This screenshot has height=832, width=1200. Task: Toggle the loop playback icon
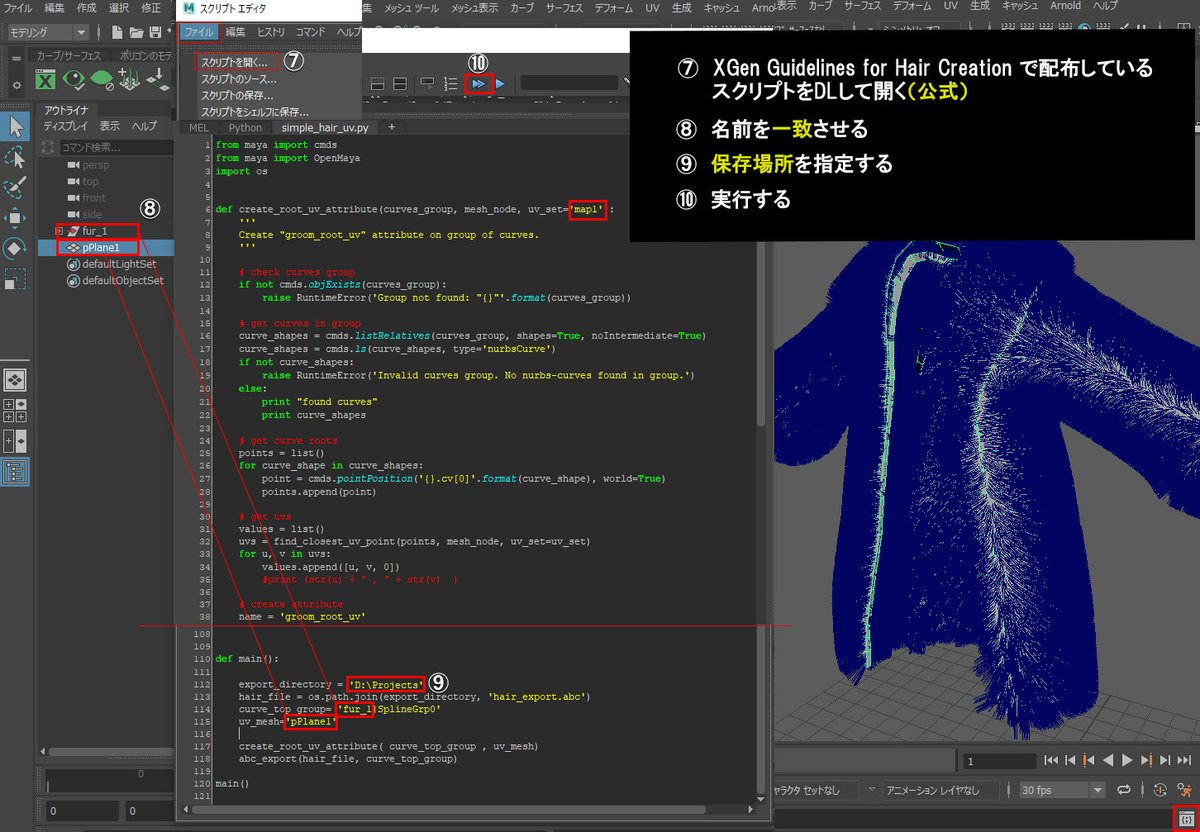(1124, 789)
